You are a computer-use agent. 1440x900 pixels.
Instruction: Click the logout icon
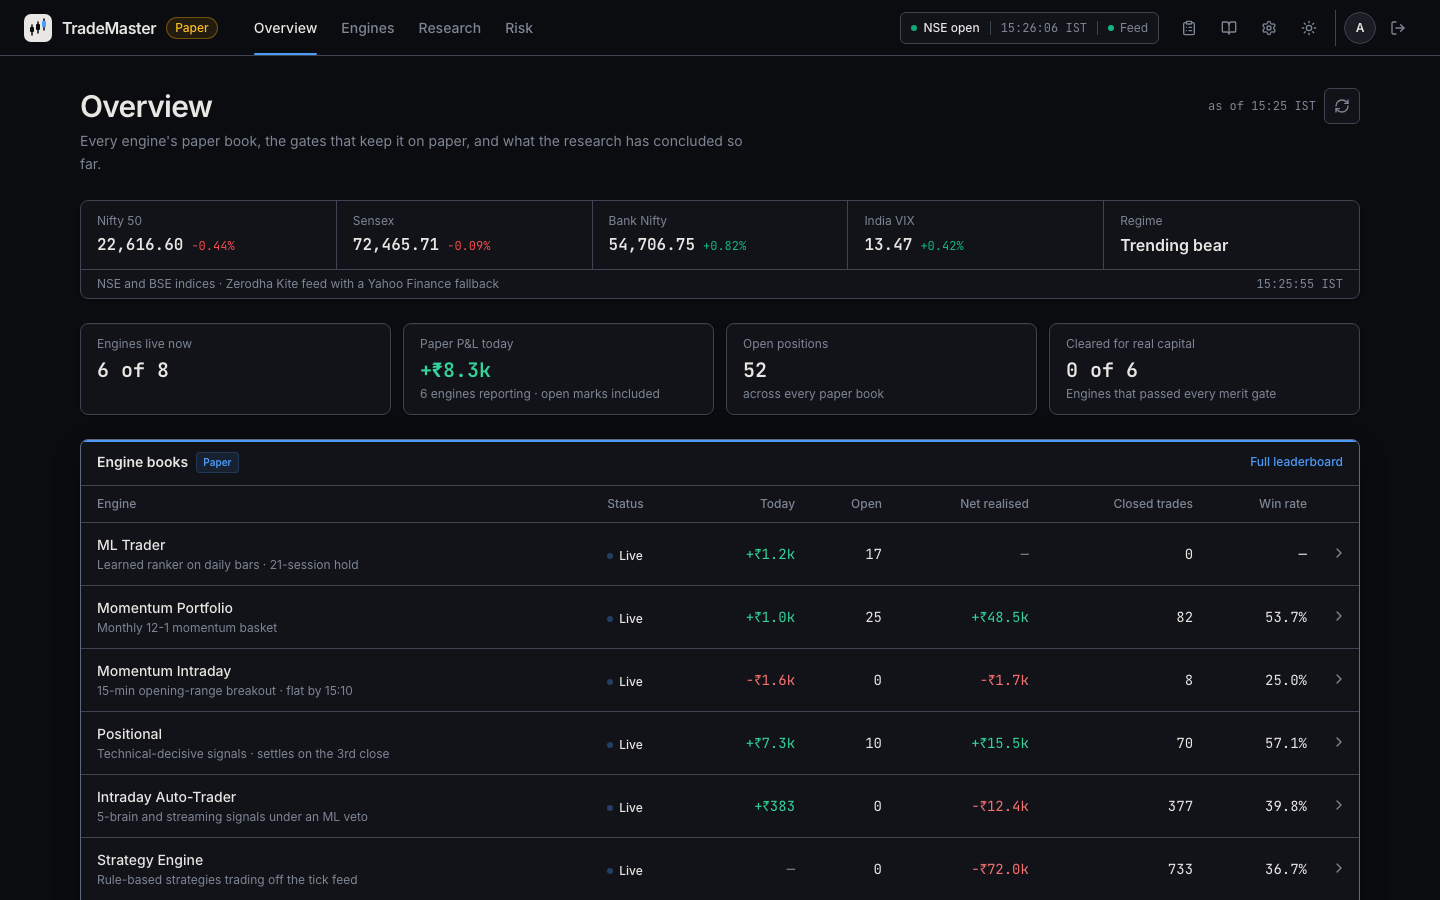point(1398,28)
